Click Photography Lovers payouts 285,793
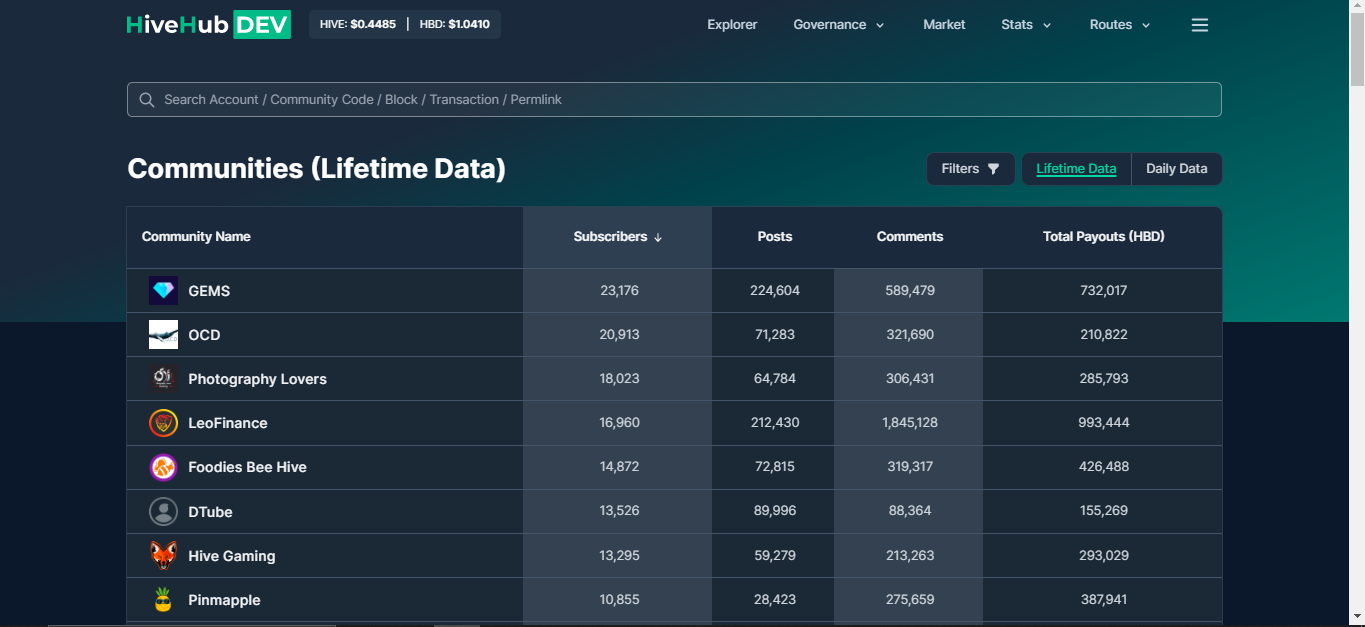Screen dimensions: 1365x627 (x=1104, y=379)
